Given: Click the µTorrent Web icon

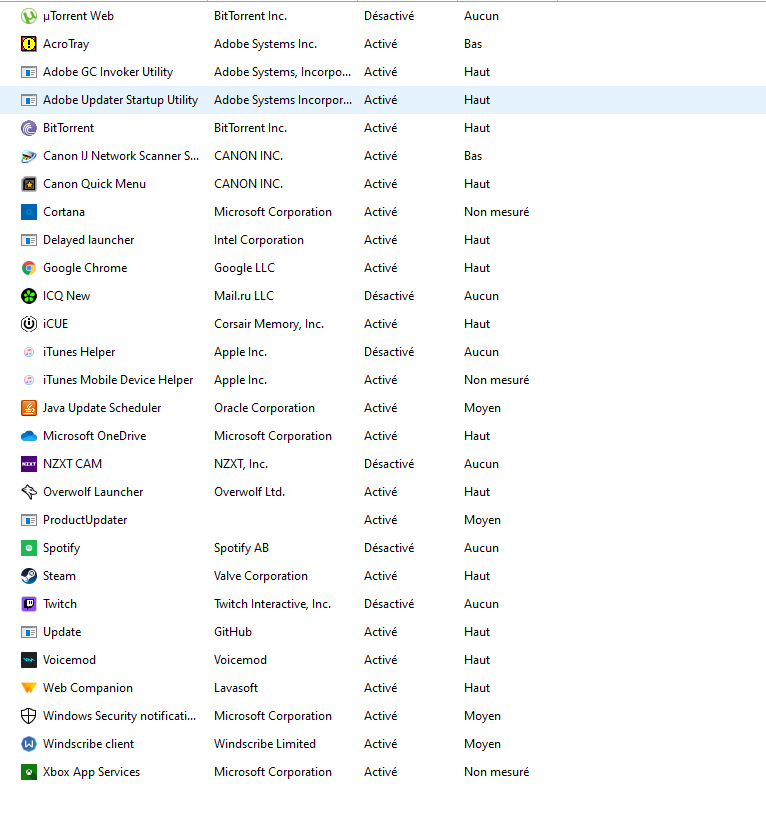Looking at the screenshot, I should point(28,16).
